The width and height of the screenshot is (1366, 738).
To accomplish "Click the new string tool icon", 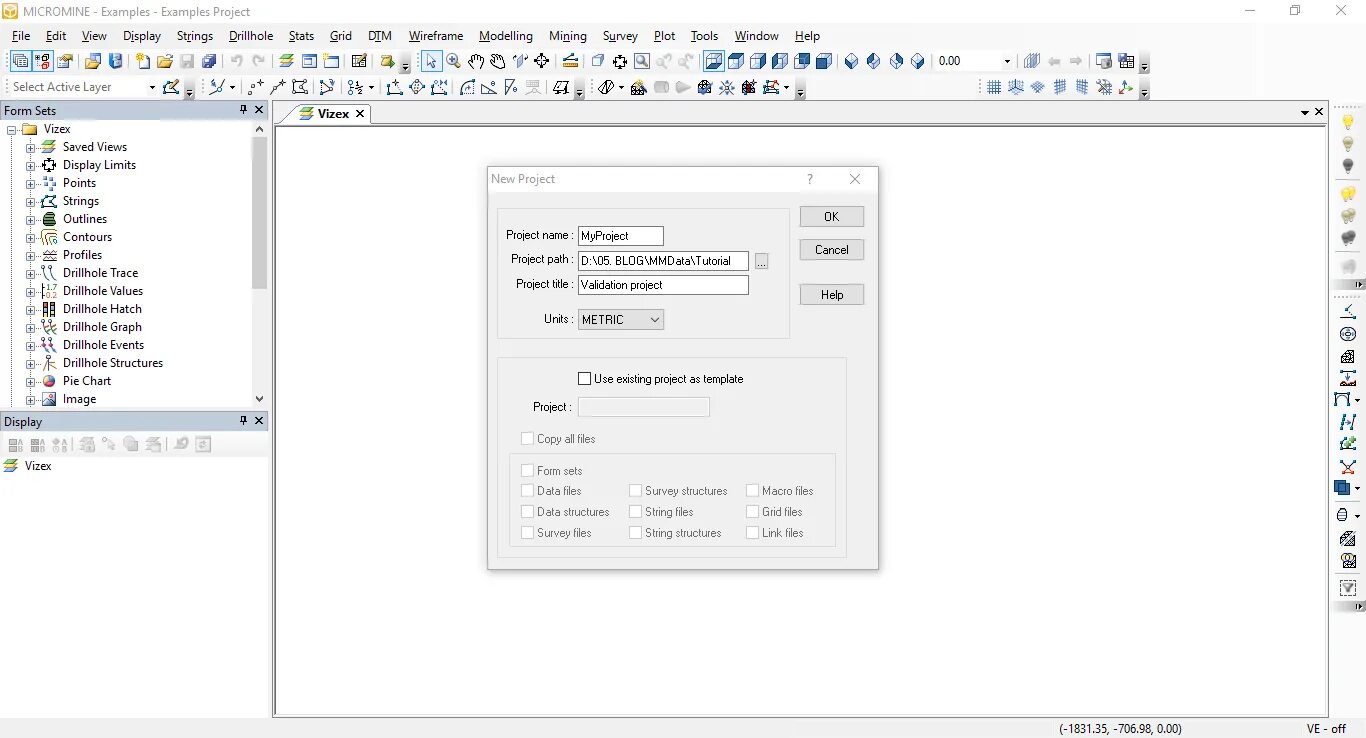I will pos(278,87).
